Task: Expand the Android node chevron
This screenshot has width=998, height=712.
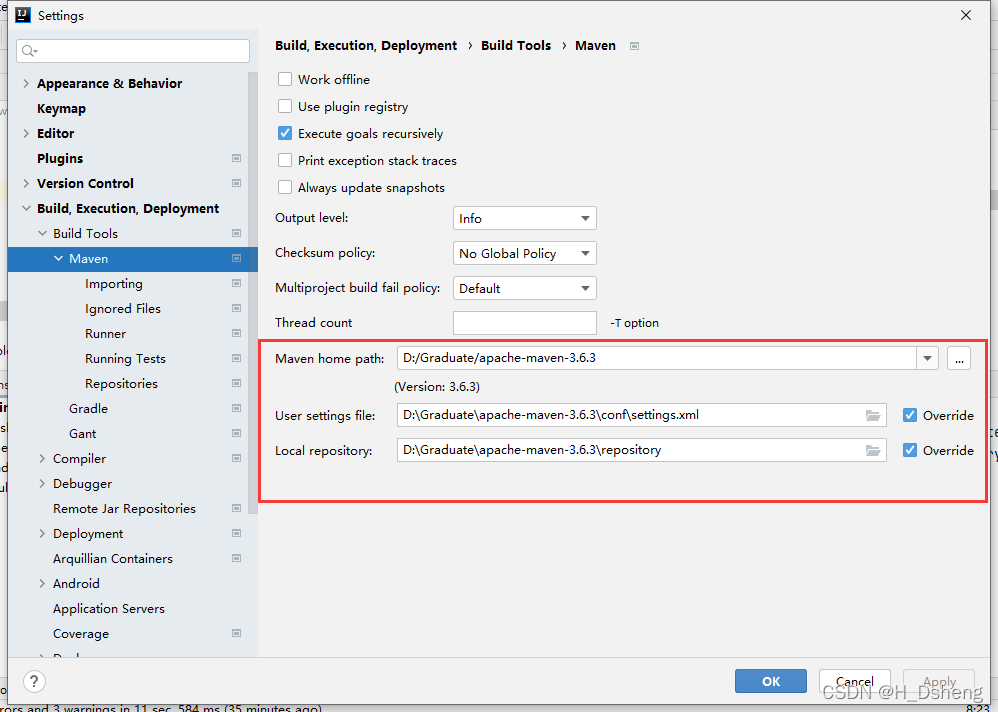Action: (42, 583)
